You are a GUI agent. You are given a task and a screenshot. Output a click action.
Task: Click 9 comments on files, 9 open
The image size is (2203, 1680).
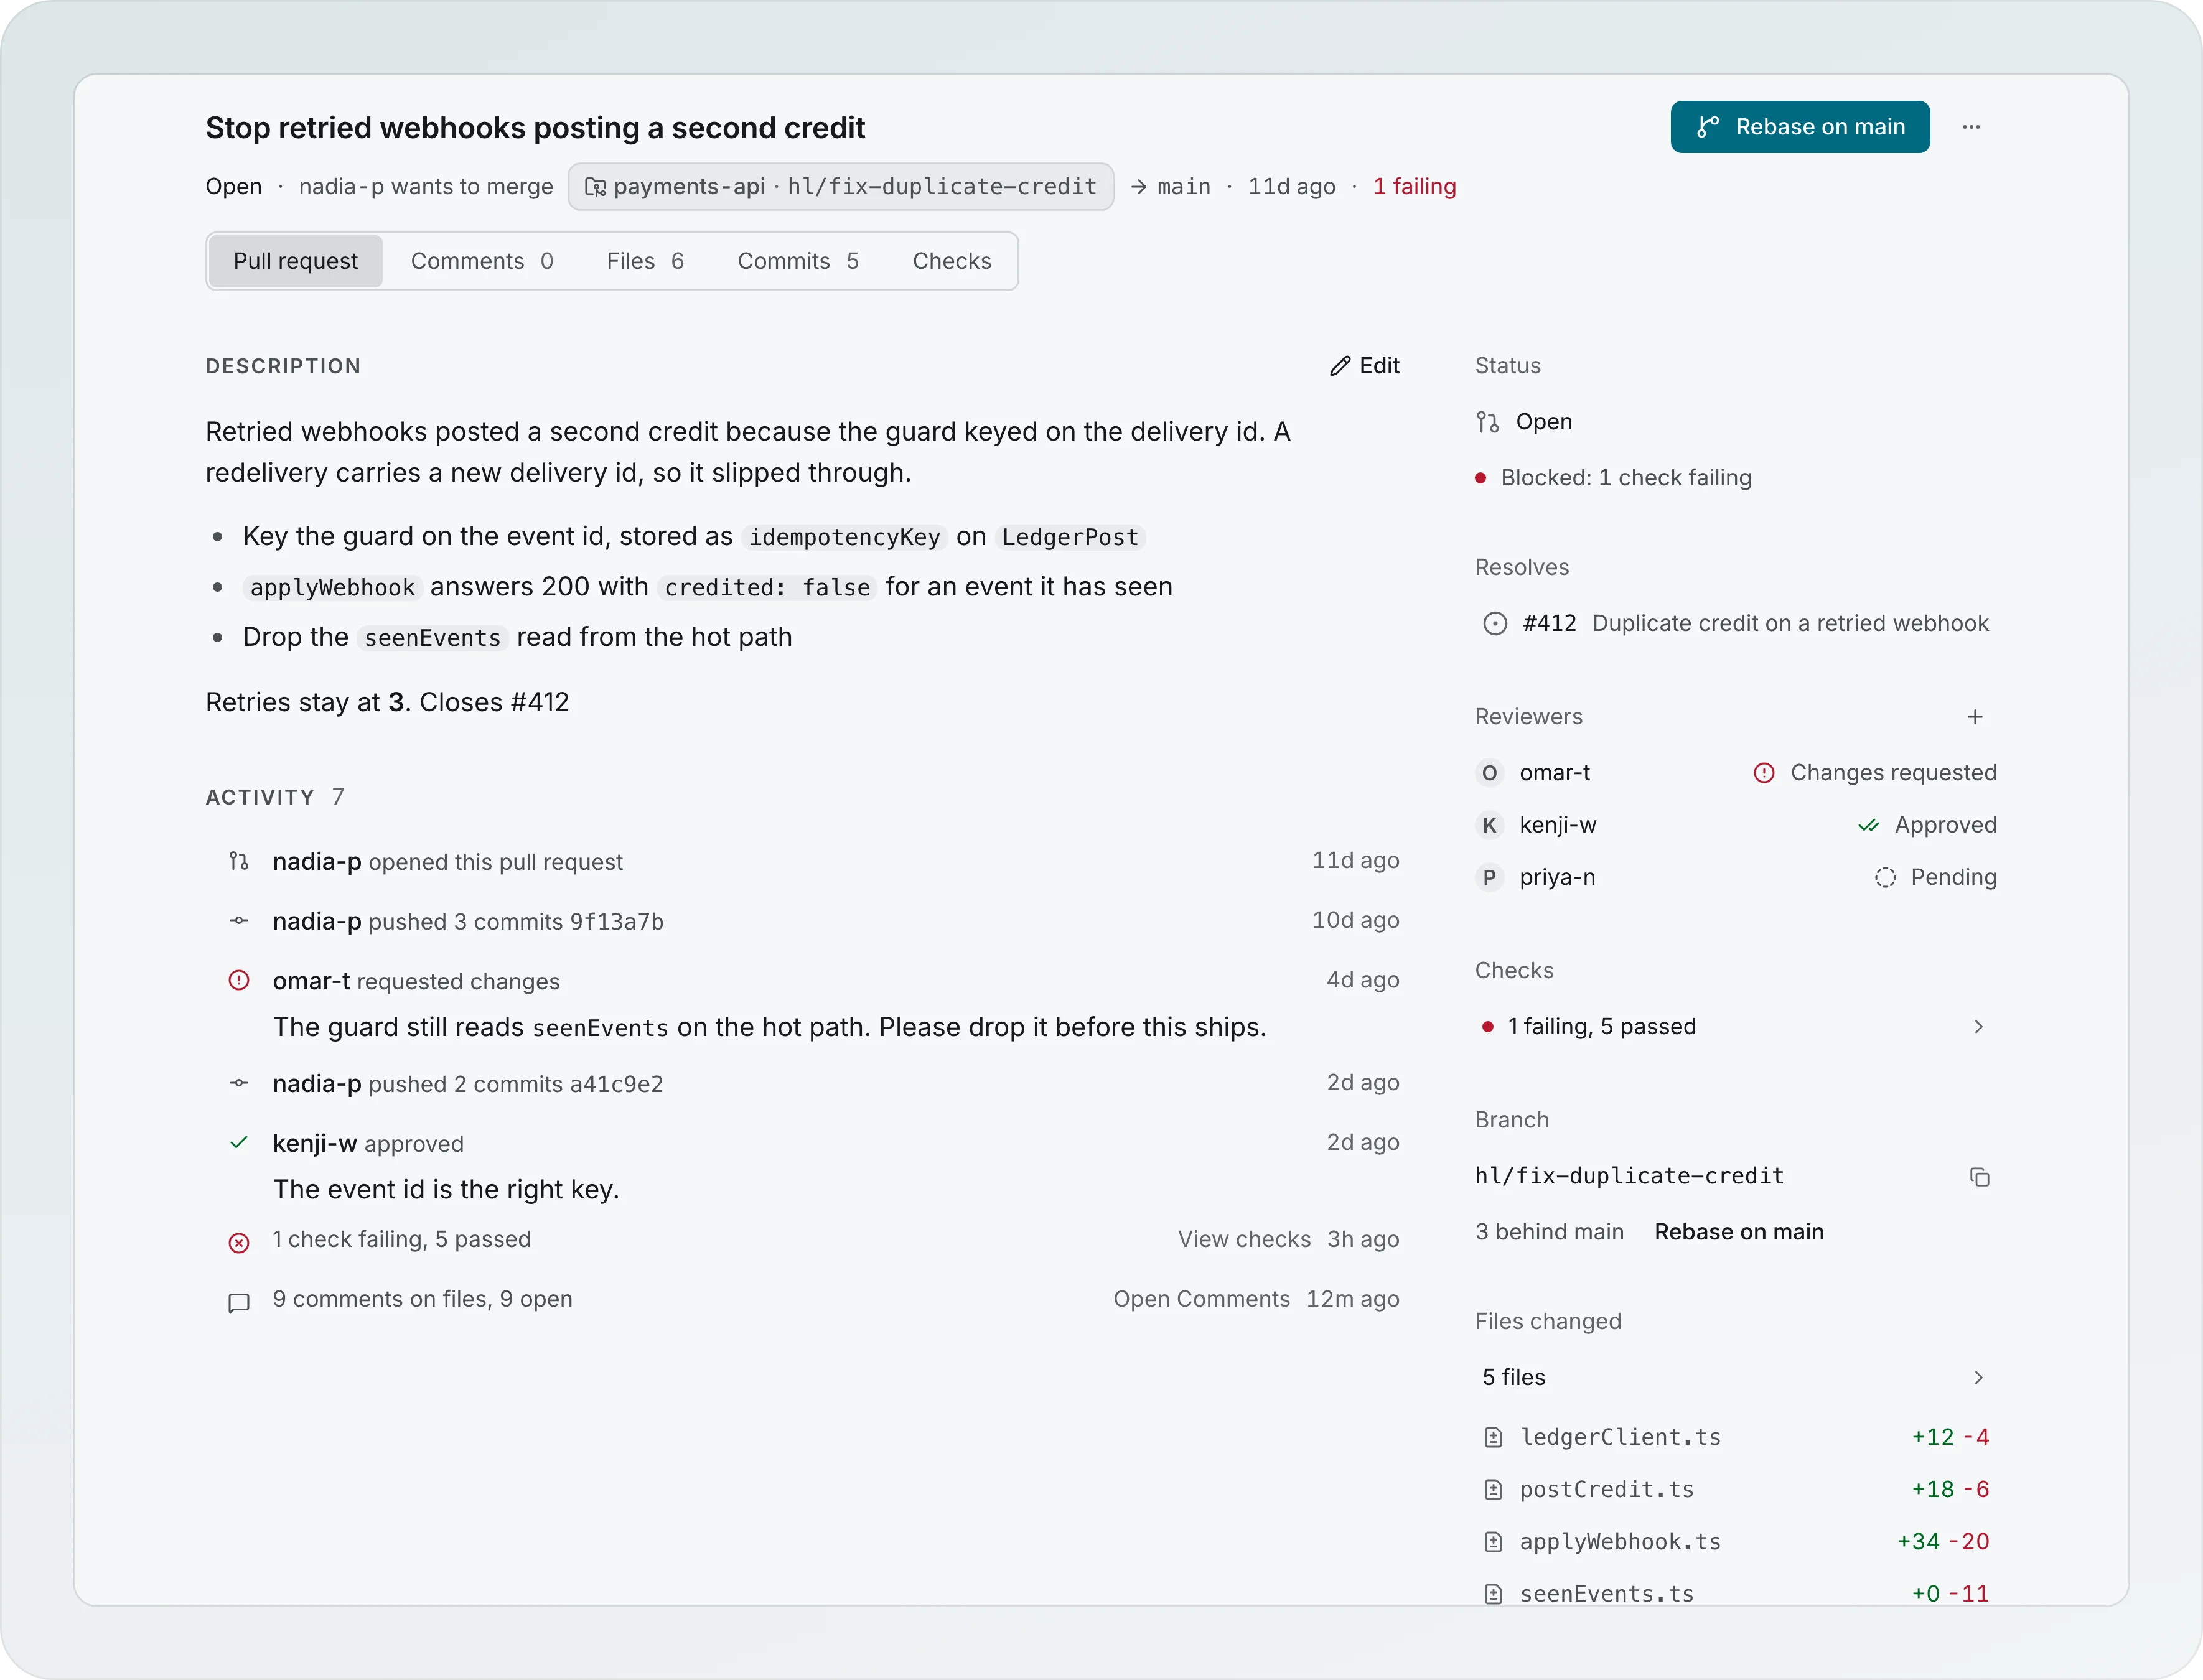click(423, 1299)
